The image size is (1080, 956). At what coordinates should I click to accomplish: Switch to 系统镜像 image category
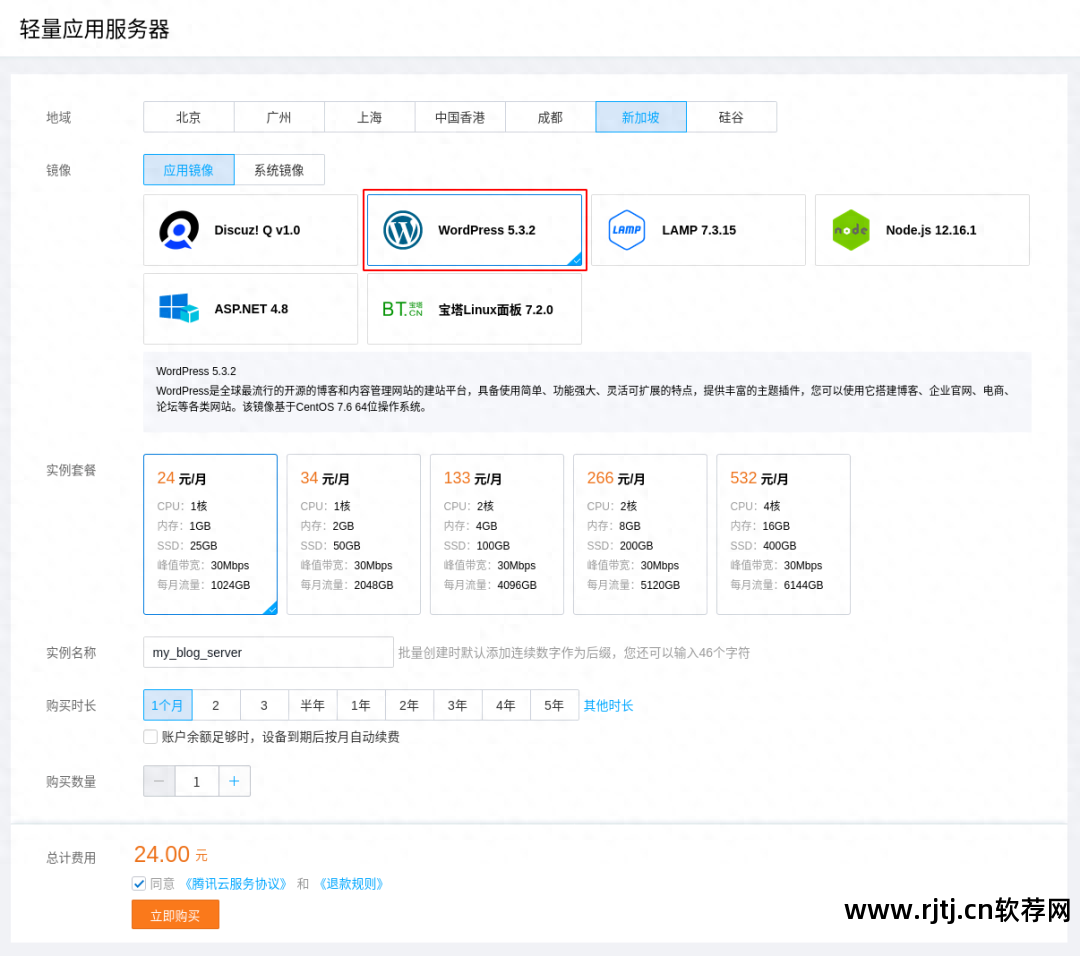pyautogui.click(x=281, y=169)
